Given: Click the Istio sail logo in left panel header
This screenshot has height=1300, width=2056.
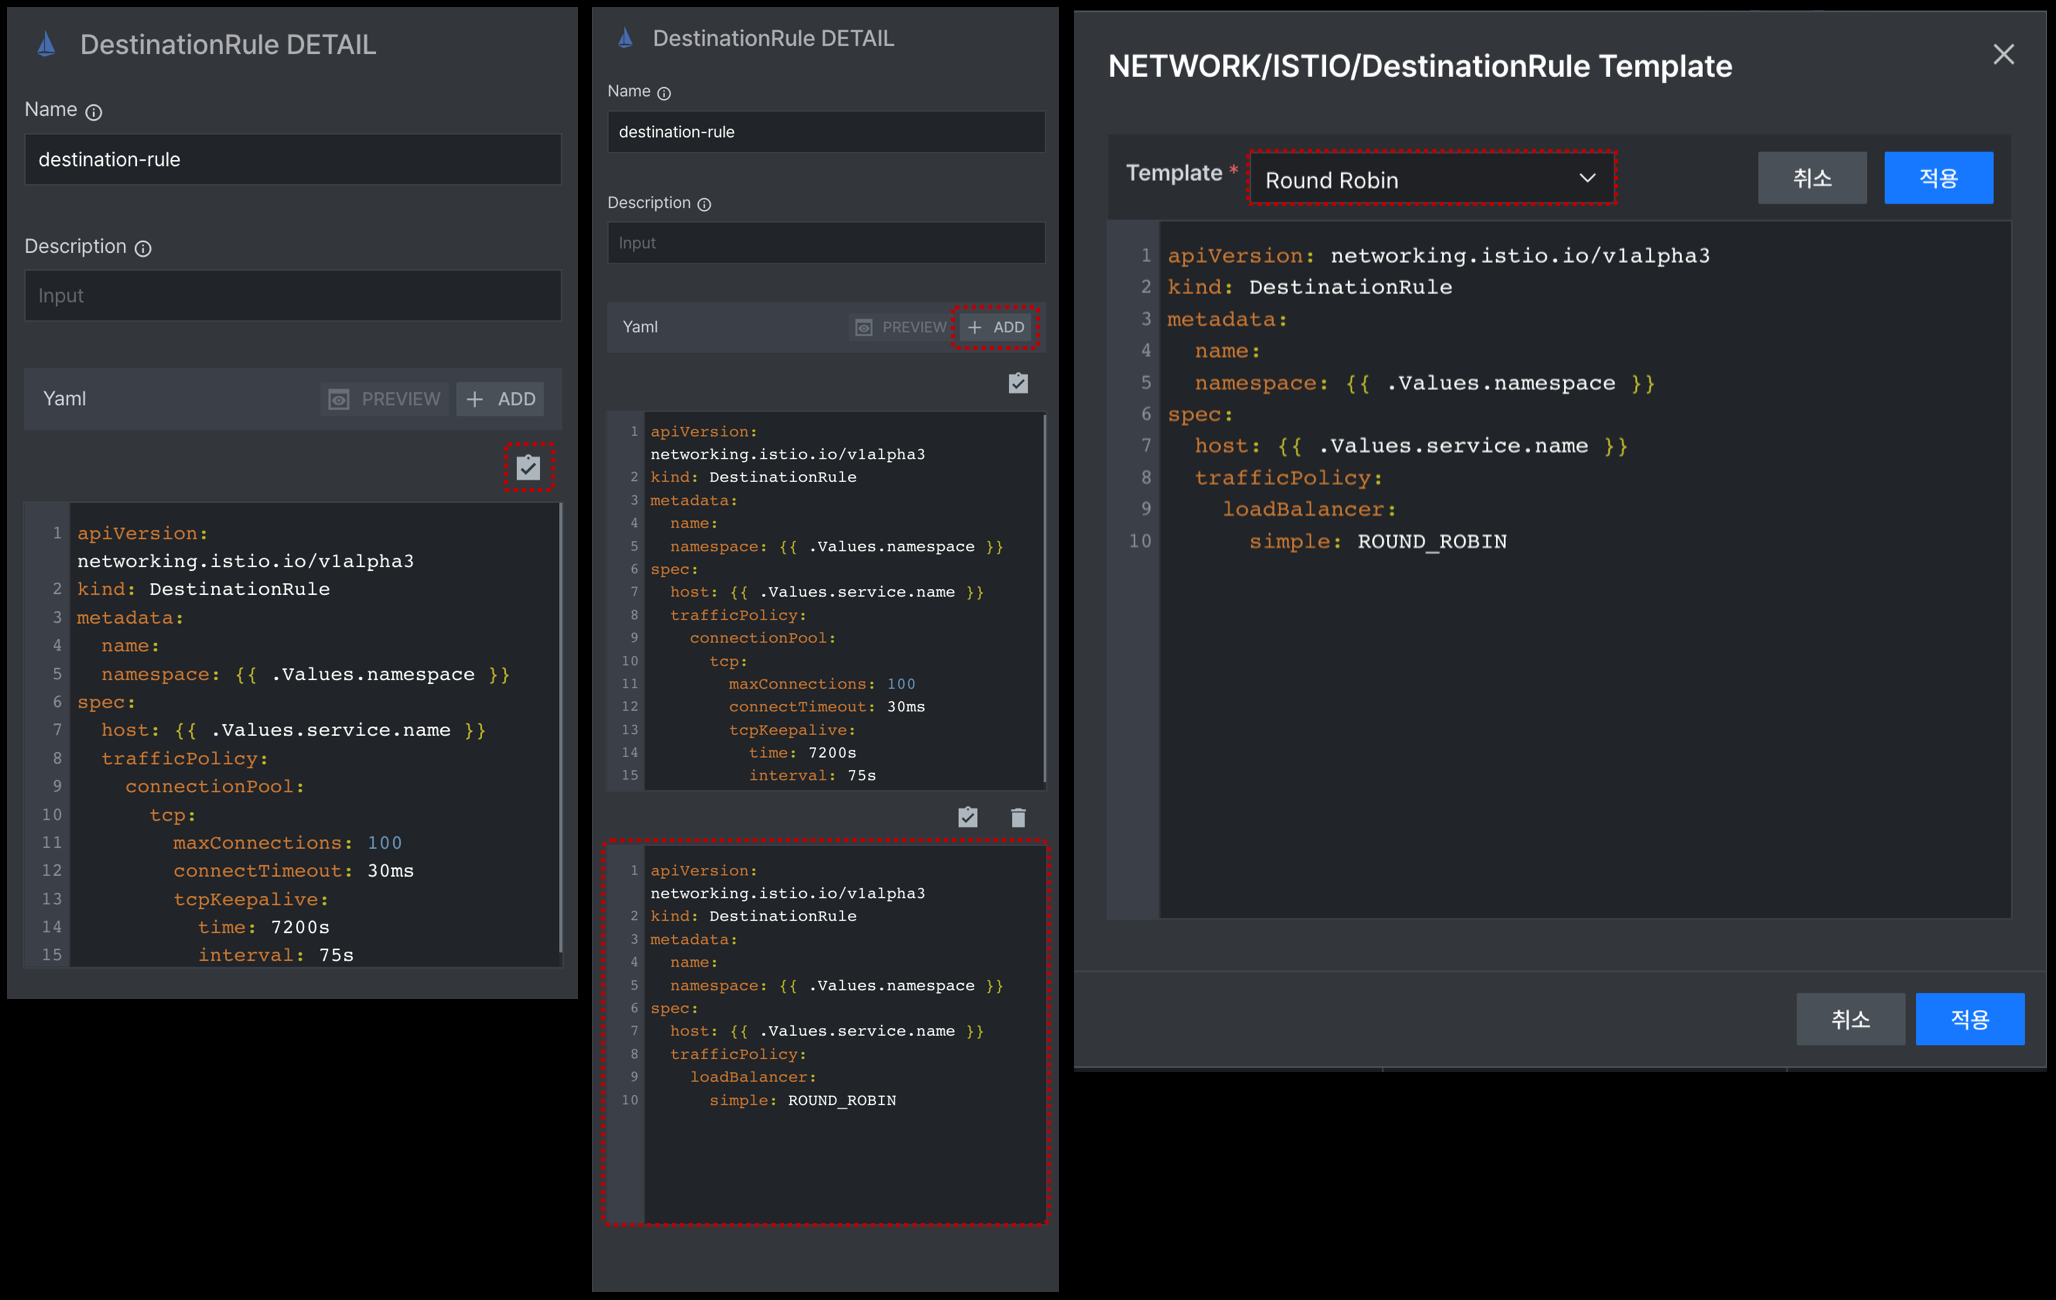Looking at the screenshot, I should click(46, 44).
